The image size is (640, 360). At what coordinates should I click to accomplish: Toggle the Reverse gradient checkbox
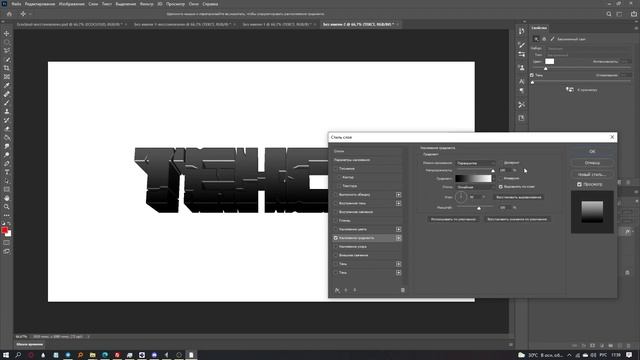tap(501, 178)
